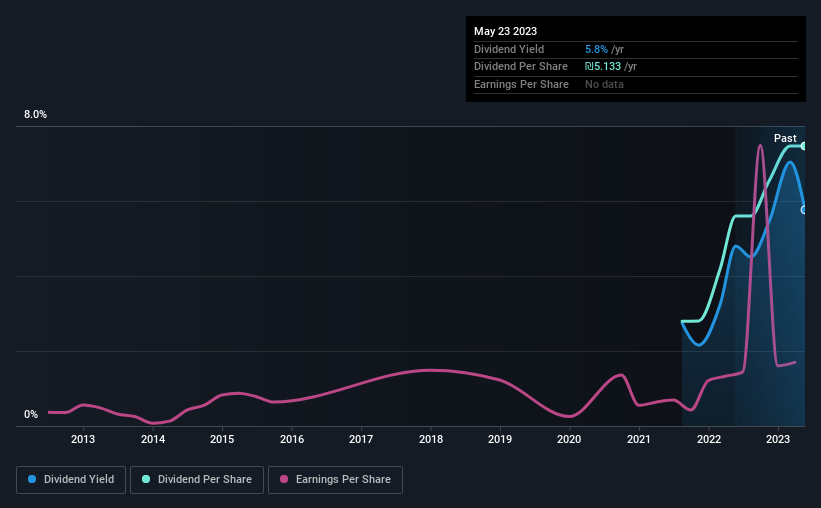Select the 2023 label on the x-axis
821x508 pixels.
[778, 439]
